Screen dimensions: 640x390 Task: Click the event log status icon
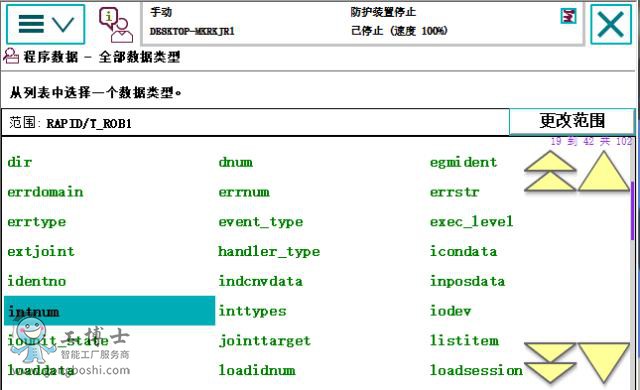pyautogui.click(x=568, y=16)
